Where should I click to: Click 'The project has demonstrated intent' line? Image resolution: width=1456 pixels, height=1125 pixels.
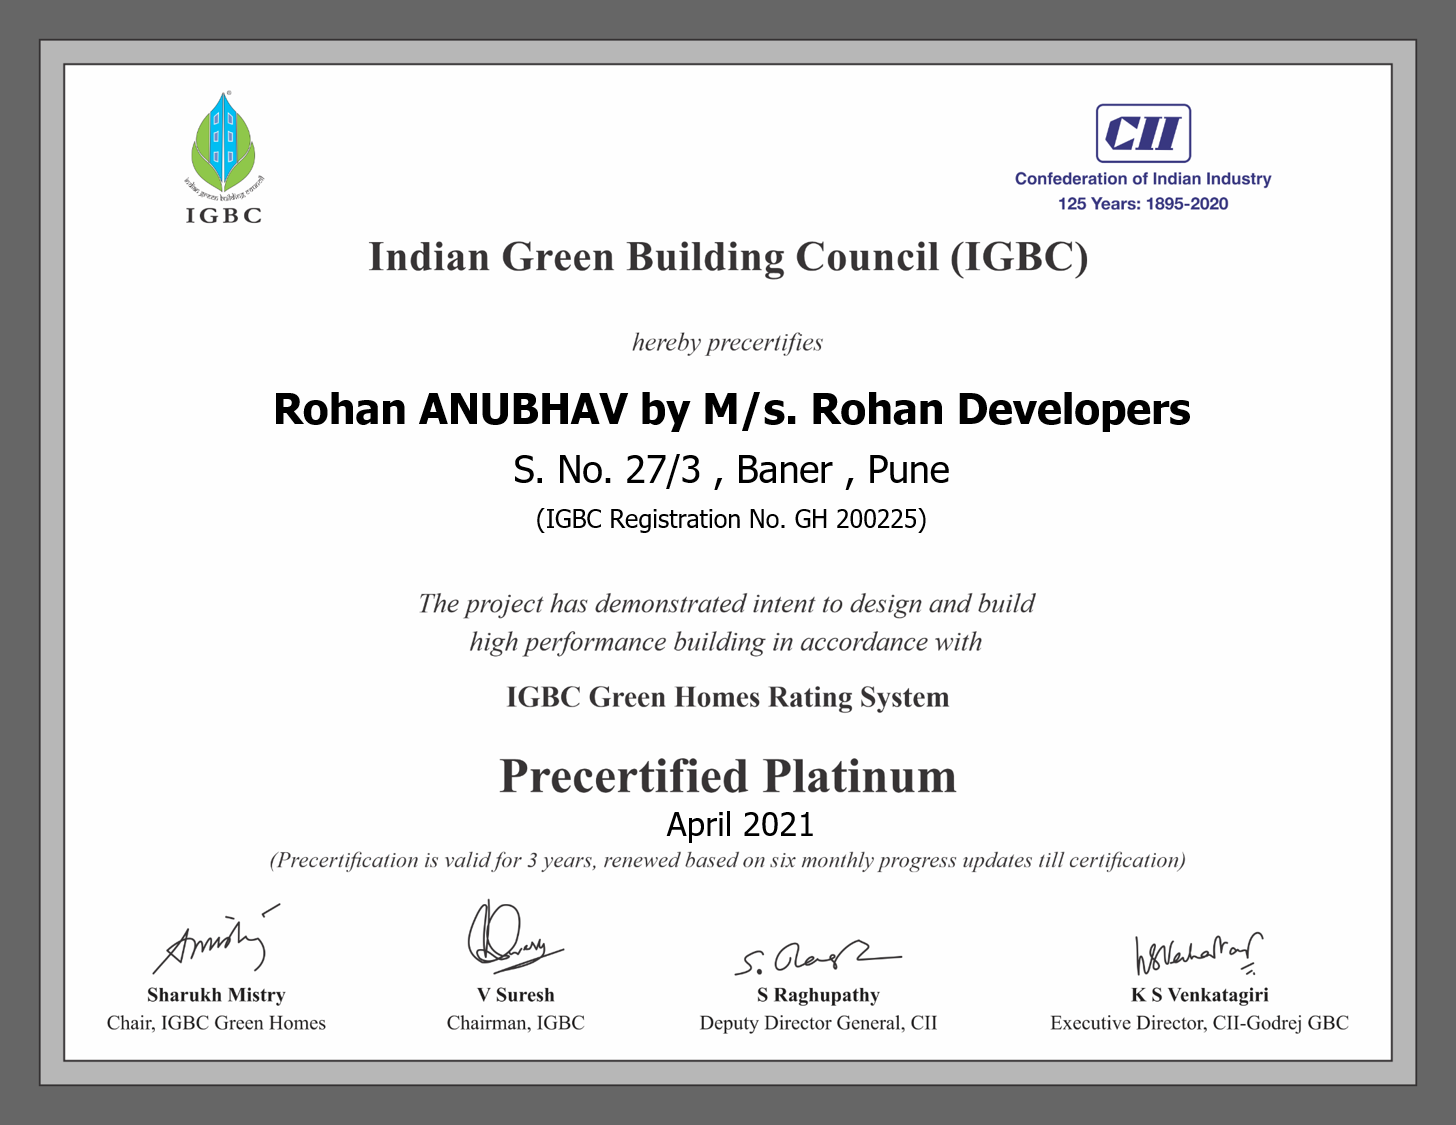pyautogui.click(x=726, y=604)
